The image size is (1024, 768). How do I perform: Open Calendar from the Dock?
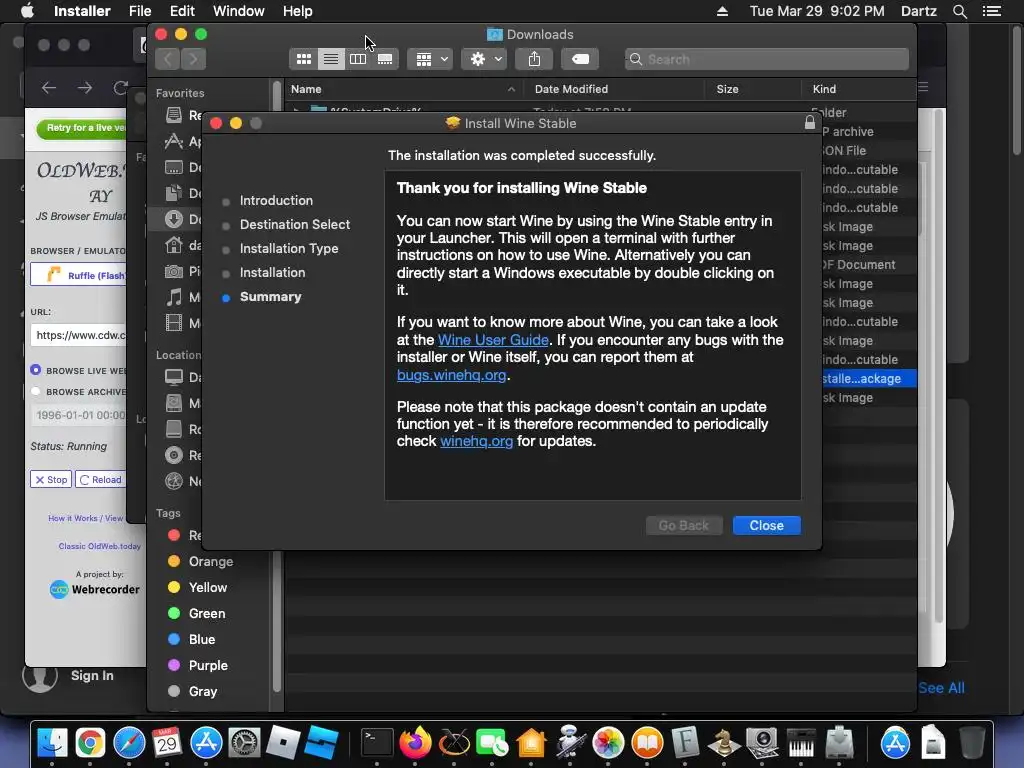point(167,743)
